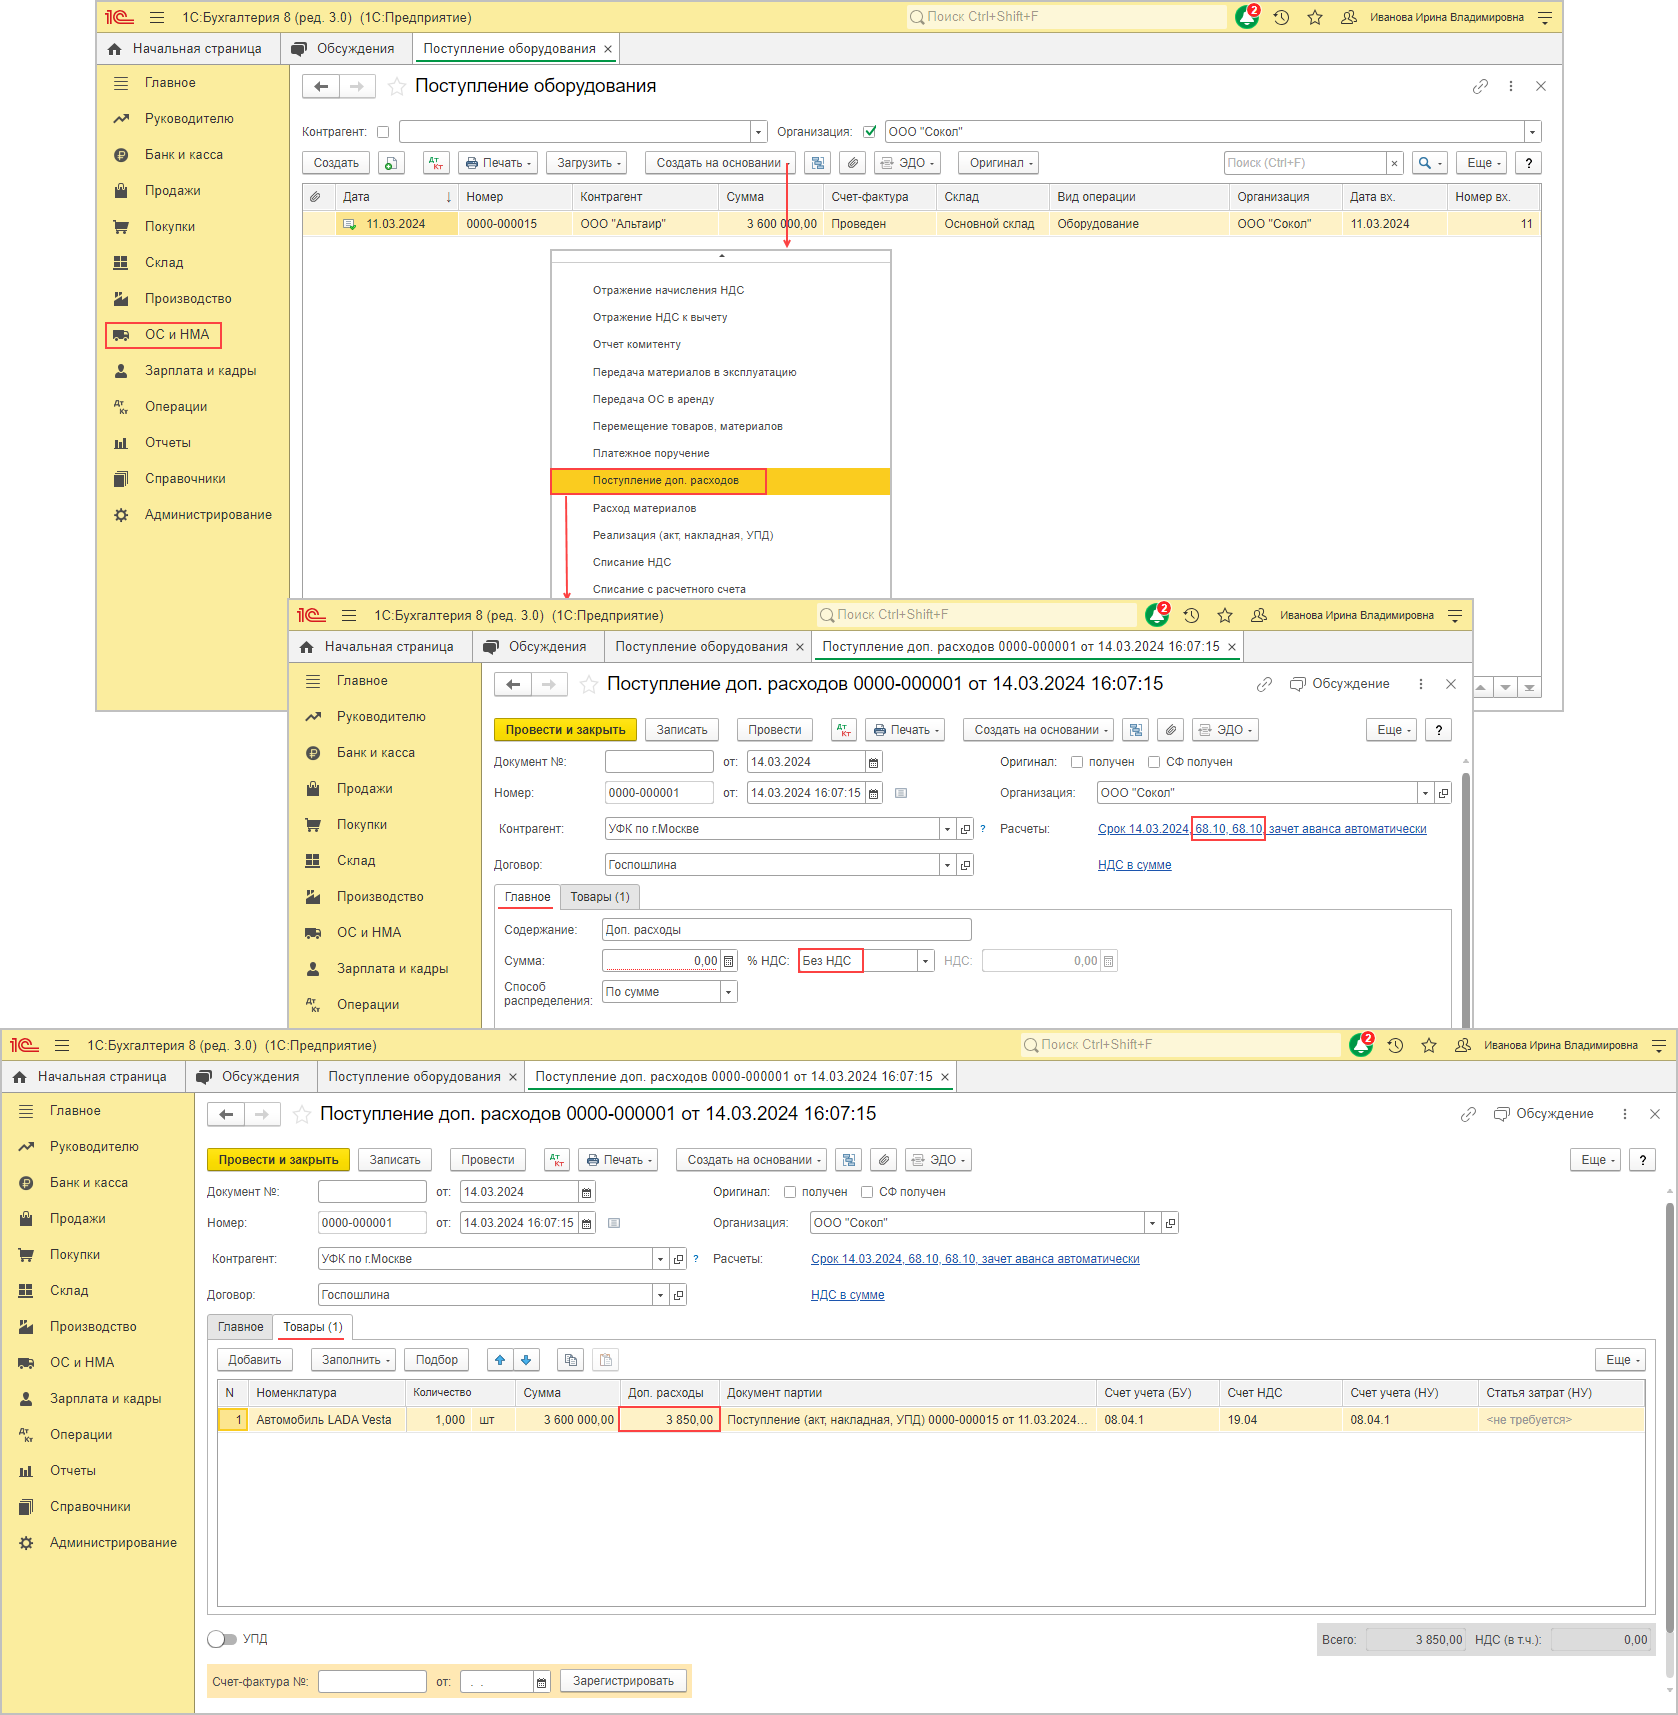1678x1715 pixels.
Task: Click paperclip attachments icon in equipment list toolbar
Action: (852, 163)
